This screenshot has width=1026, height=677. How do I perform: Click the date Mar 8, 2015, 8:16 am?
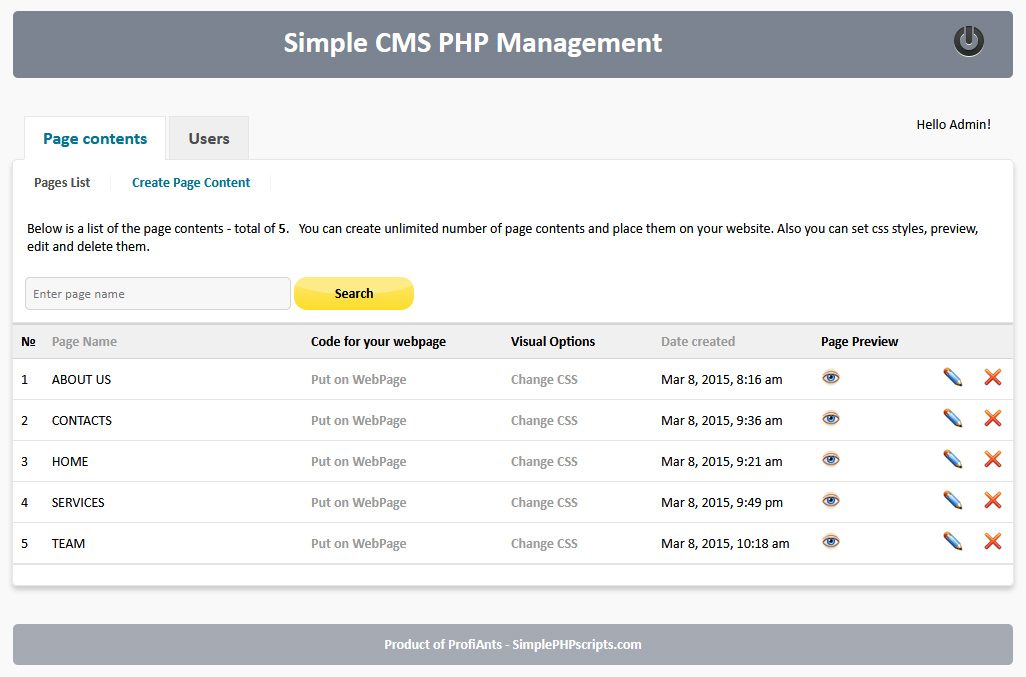click(x=722, y=379)
